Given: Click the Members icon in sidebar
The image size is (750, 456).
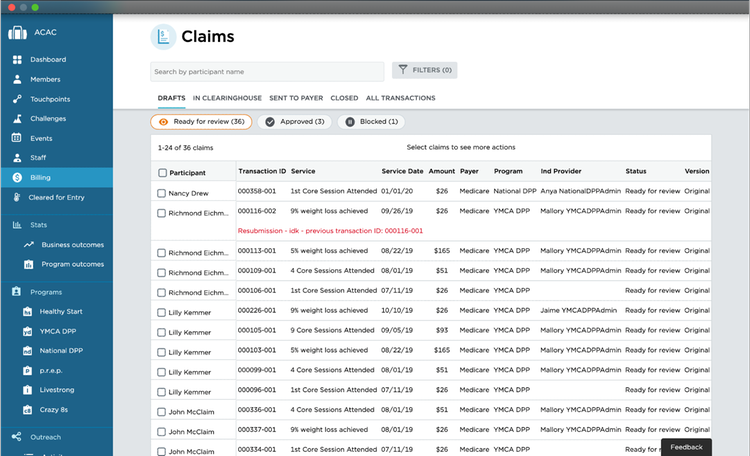Looking at the screenshot, I should (17, 79).
